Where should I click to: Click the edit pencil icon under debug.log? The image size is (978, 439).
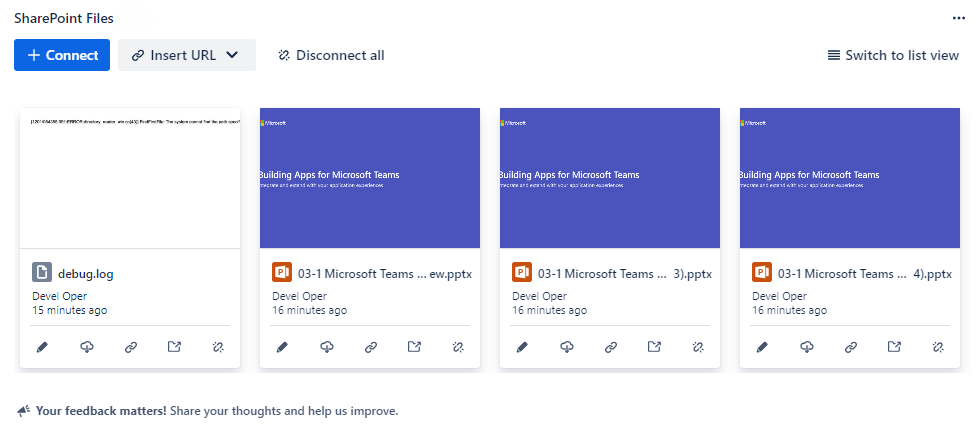(x=42, y=347)
